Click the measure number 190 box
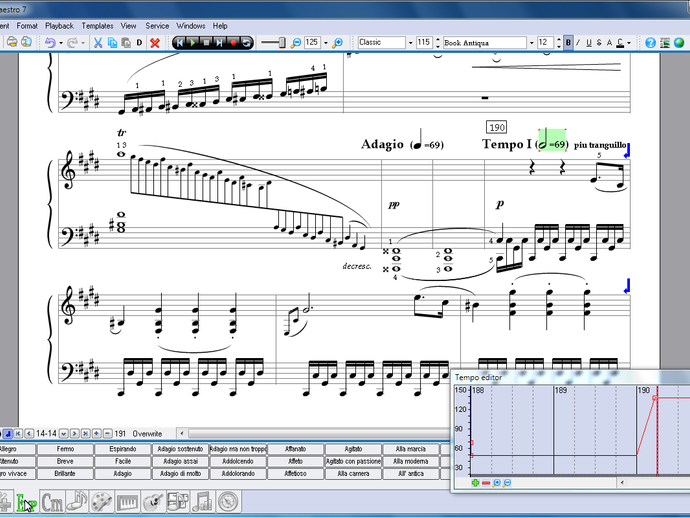This screenshot has height=518, width=690. [x=497, y=127]
